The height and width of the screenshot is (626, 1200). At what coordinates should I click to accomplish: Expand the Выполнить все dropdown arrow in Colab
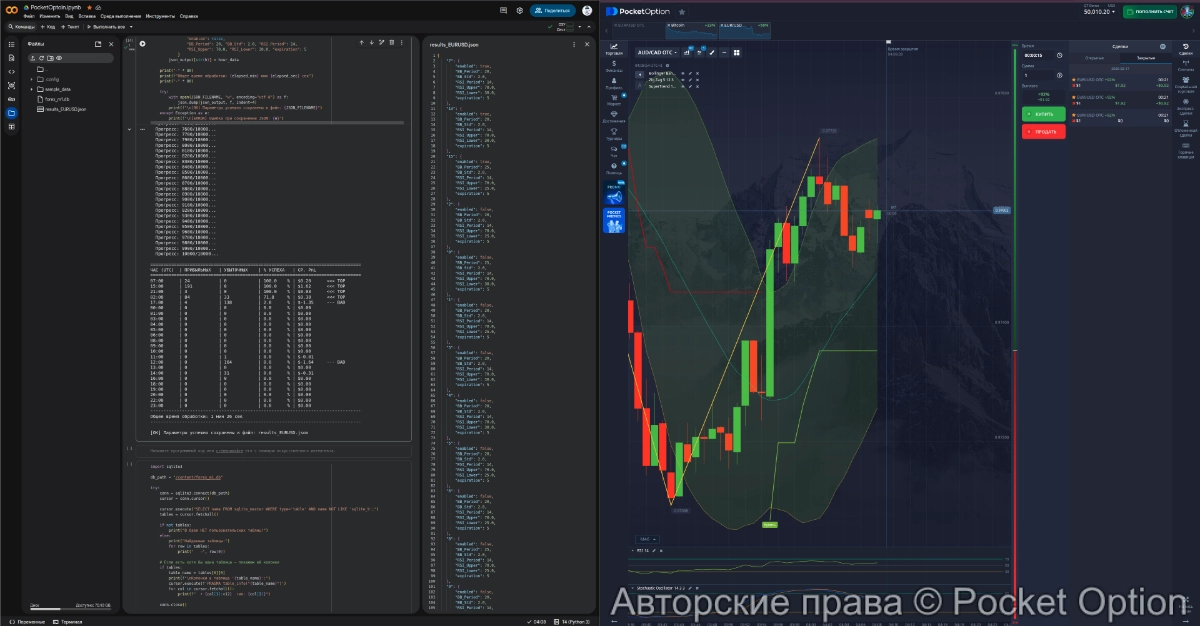131,27
